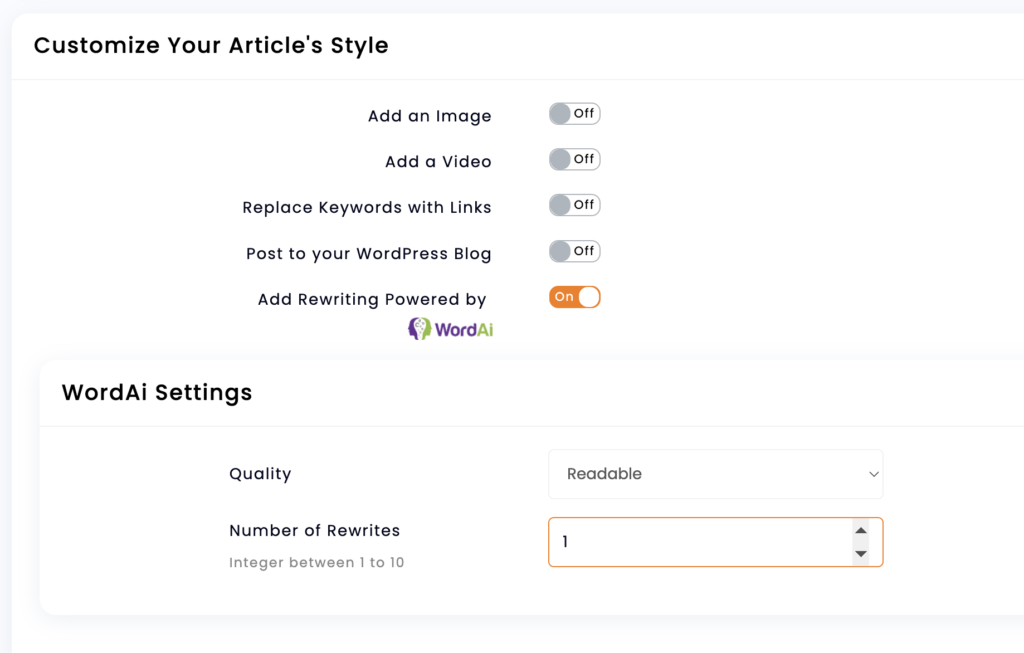Screen dimensions: 1024x653
Task: Open the Quality dropdown set to Readable
Action: point(716,474)
